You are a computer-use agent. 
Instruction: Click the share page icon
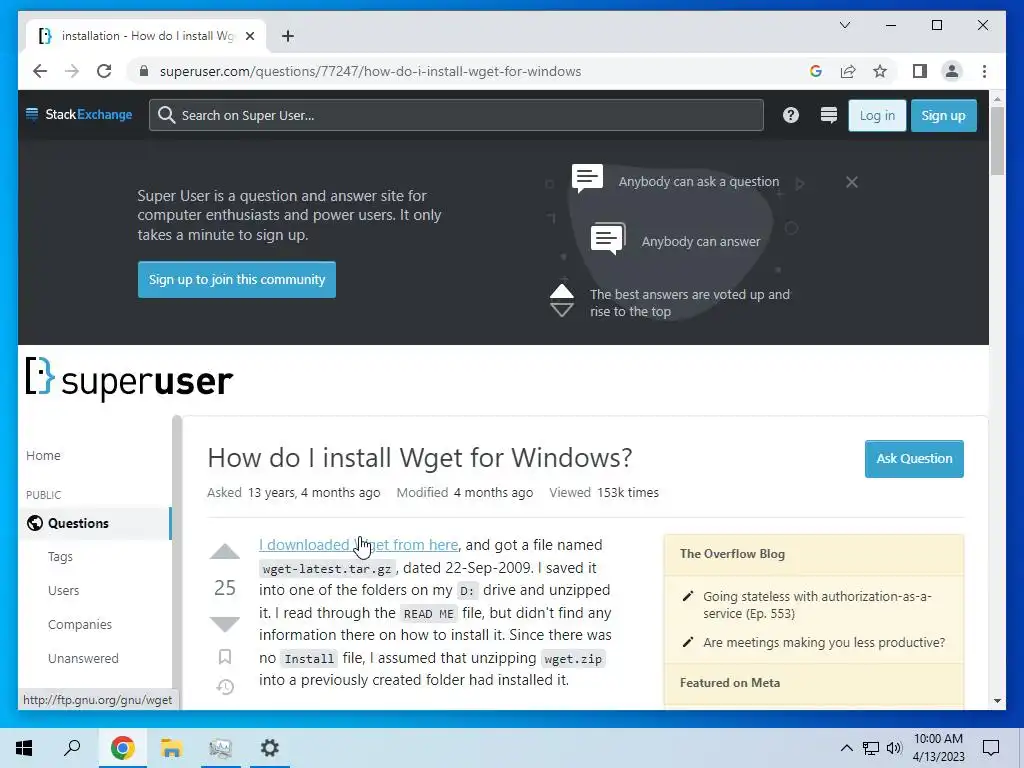848,71
